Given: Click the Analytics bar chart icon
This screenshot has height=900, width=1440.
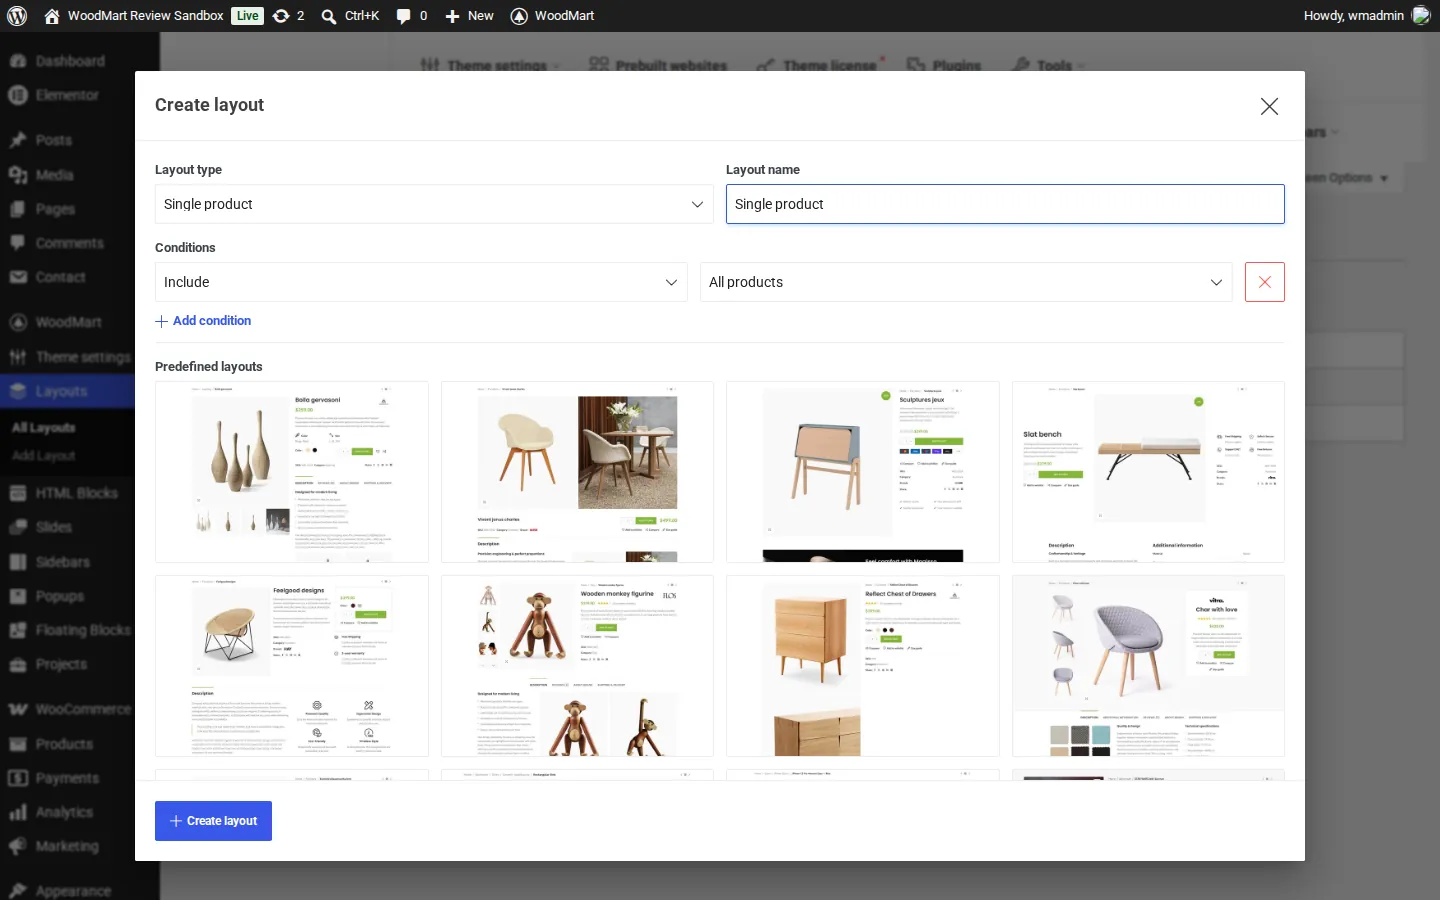Looking at the screenshot, I should pyautogui.click(x=18, y=812).
